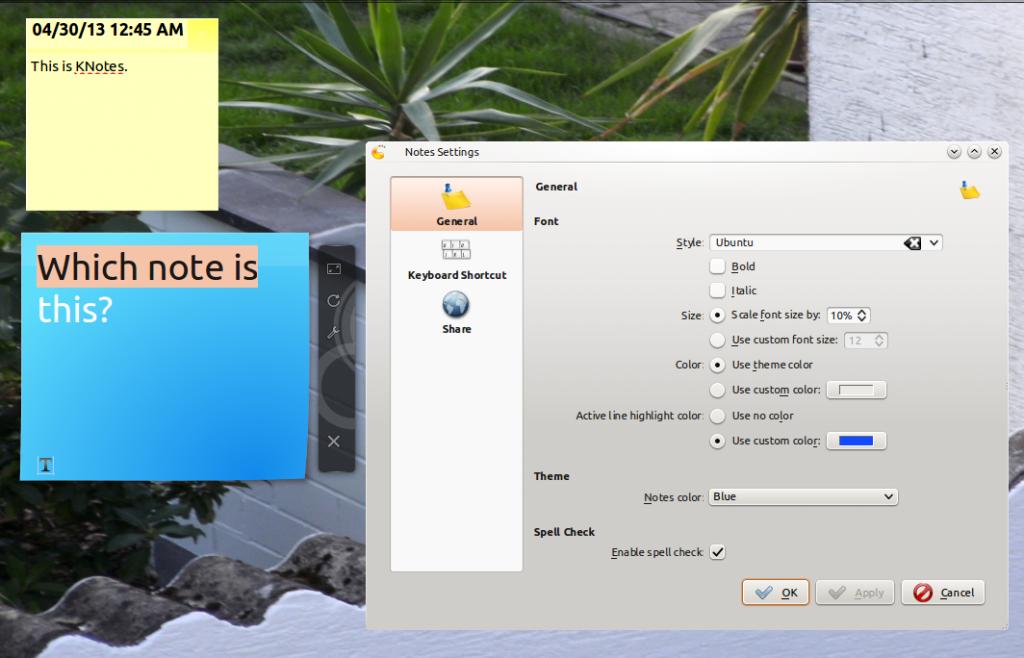The height and width of the screenshot is (658, 1024).
Task: Expand the Notes color dropdown
Action: coord(889,497)
